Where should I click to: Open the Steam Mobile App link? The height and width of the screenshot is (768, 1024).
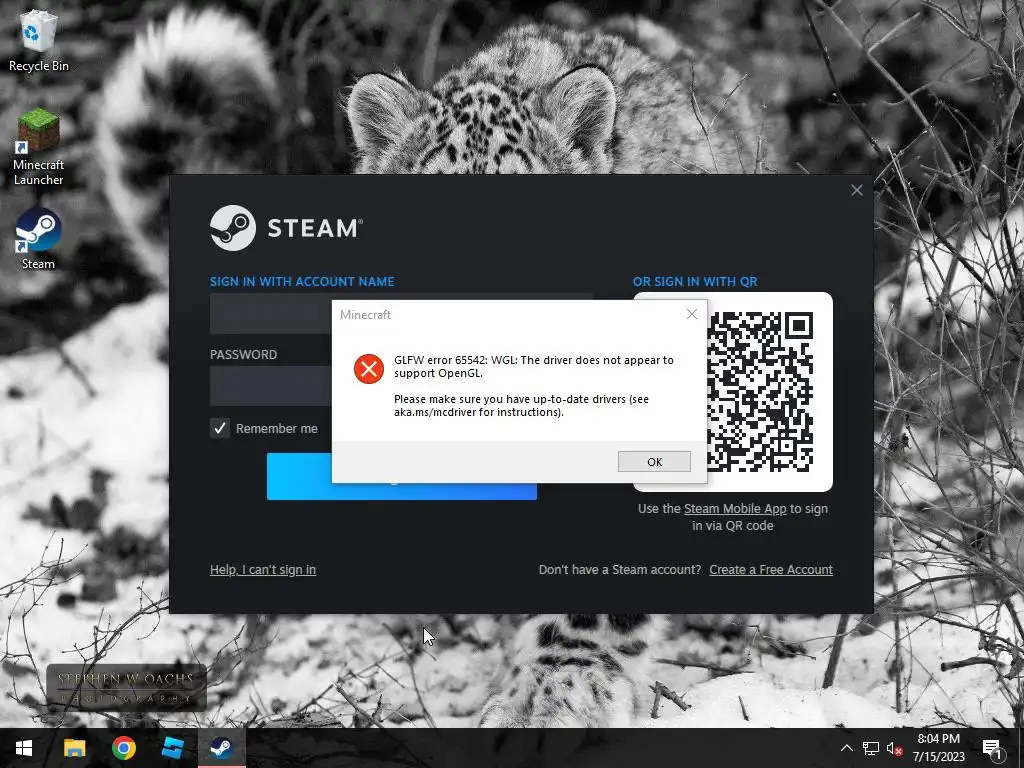click(x=735, y=509)
